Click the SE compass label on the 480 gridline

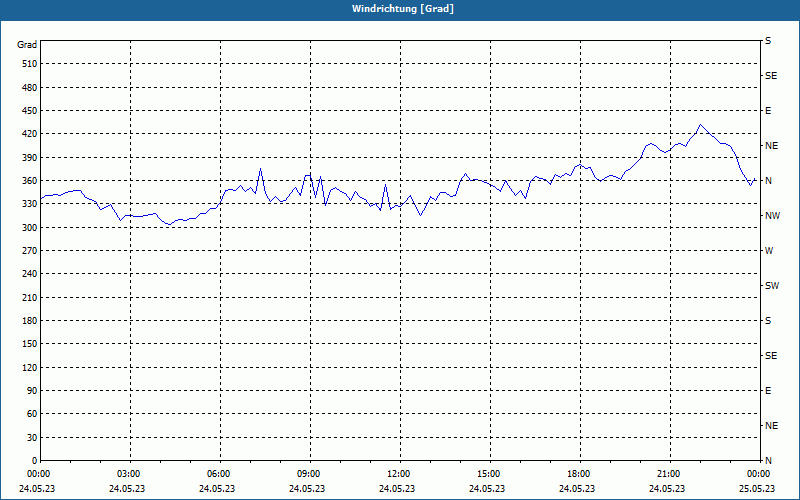(x=771, y=76)
